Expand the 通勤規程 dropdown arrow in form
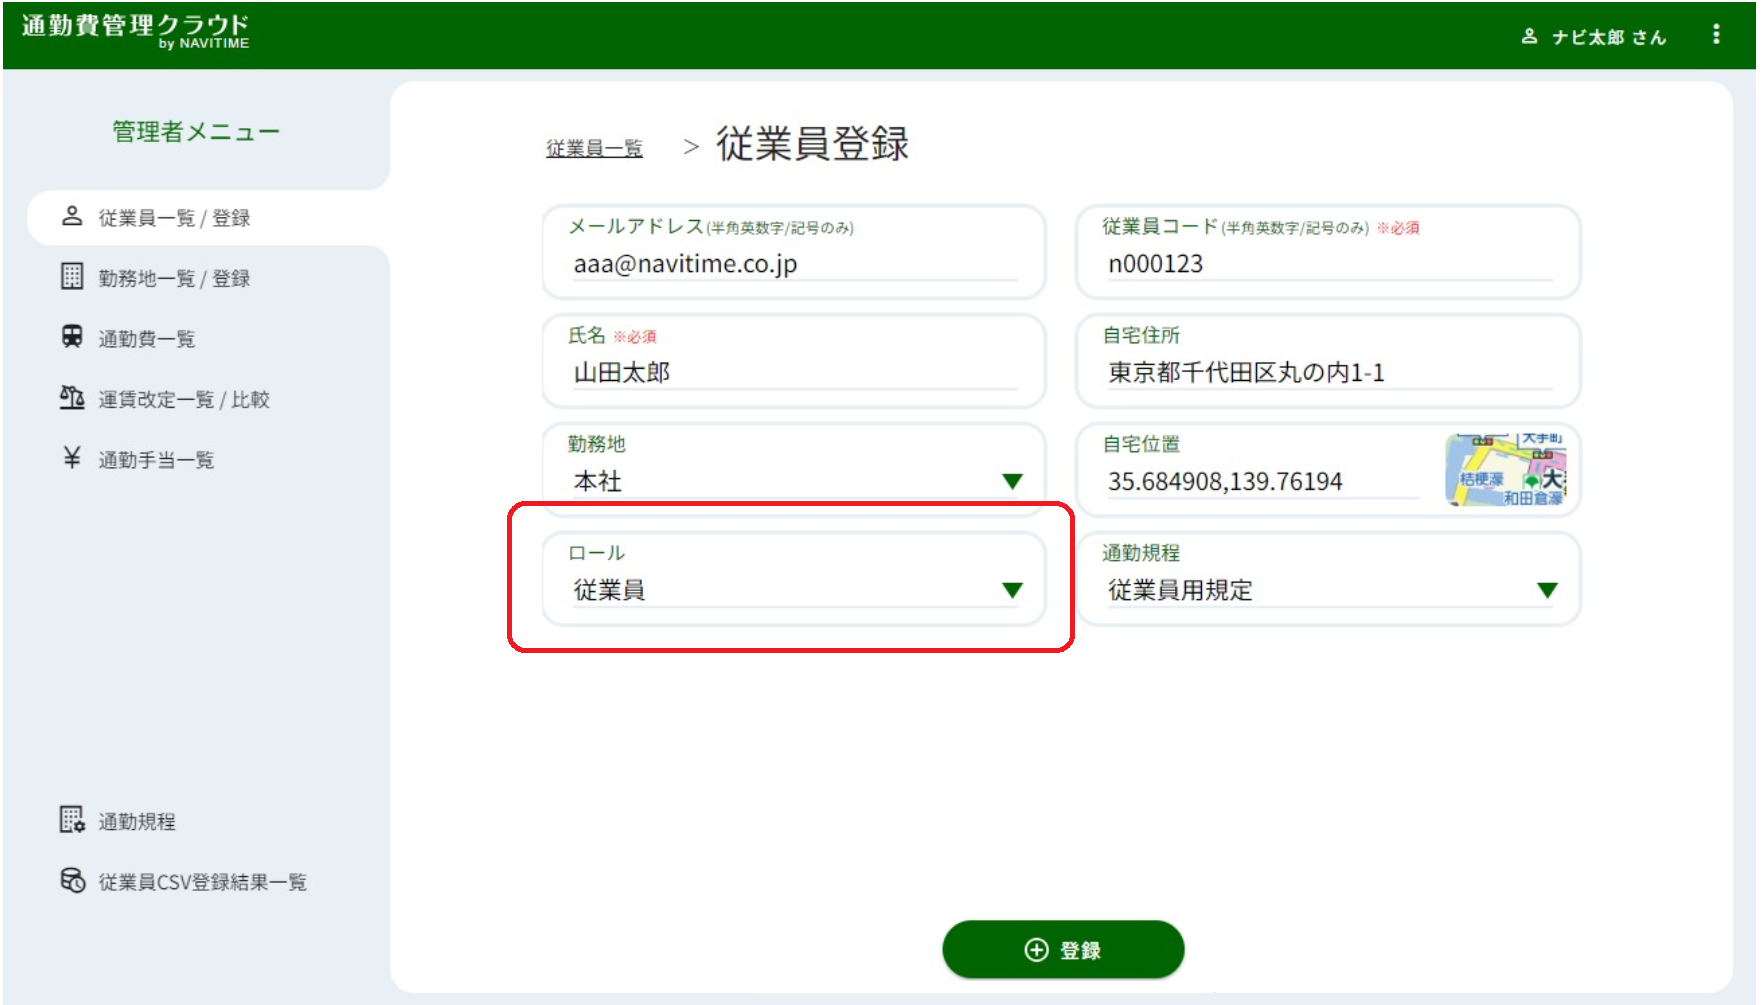Image resolution: width=1761 pixels, height=1005 pixels. (x=1547, y=591)
